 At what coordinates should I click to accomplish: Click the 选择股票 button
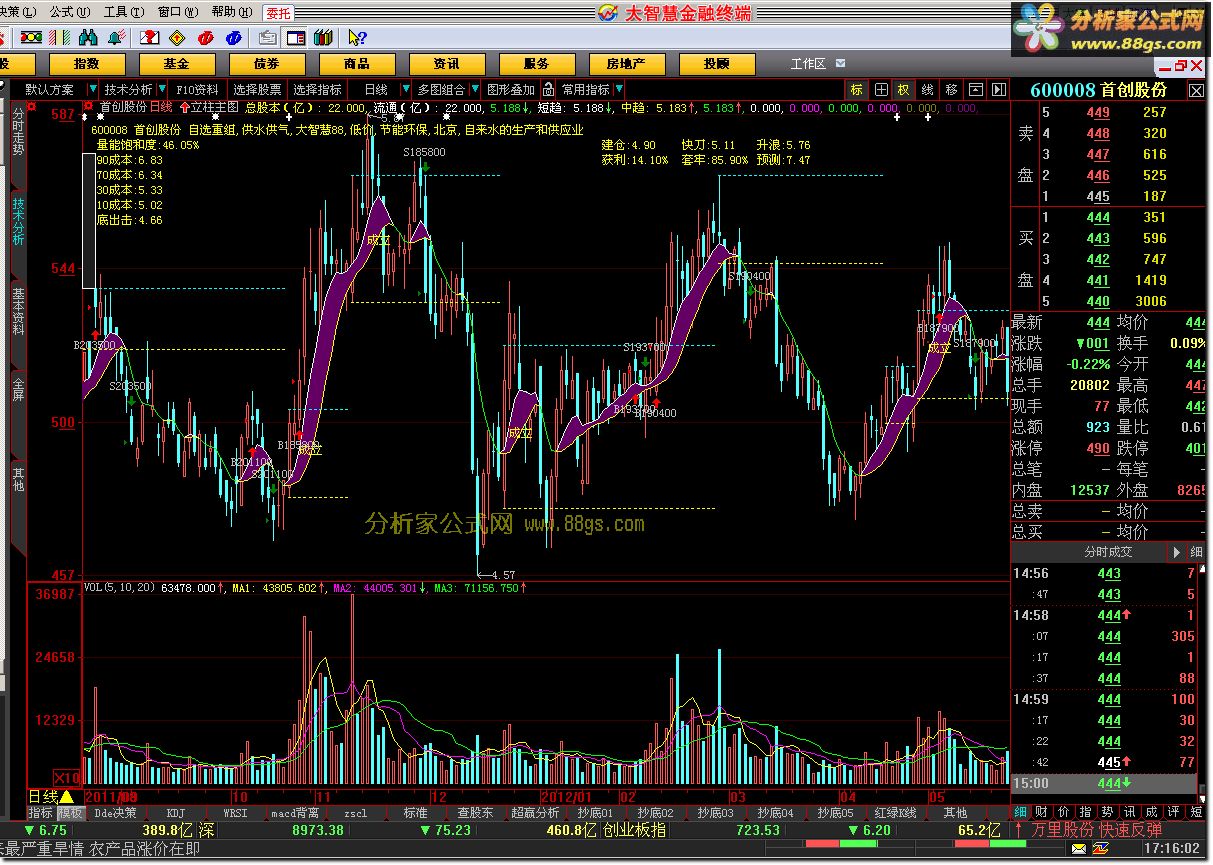[x=258, y=89]
